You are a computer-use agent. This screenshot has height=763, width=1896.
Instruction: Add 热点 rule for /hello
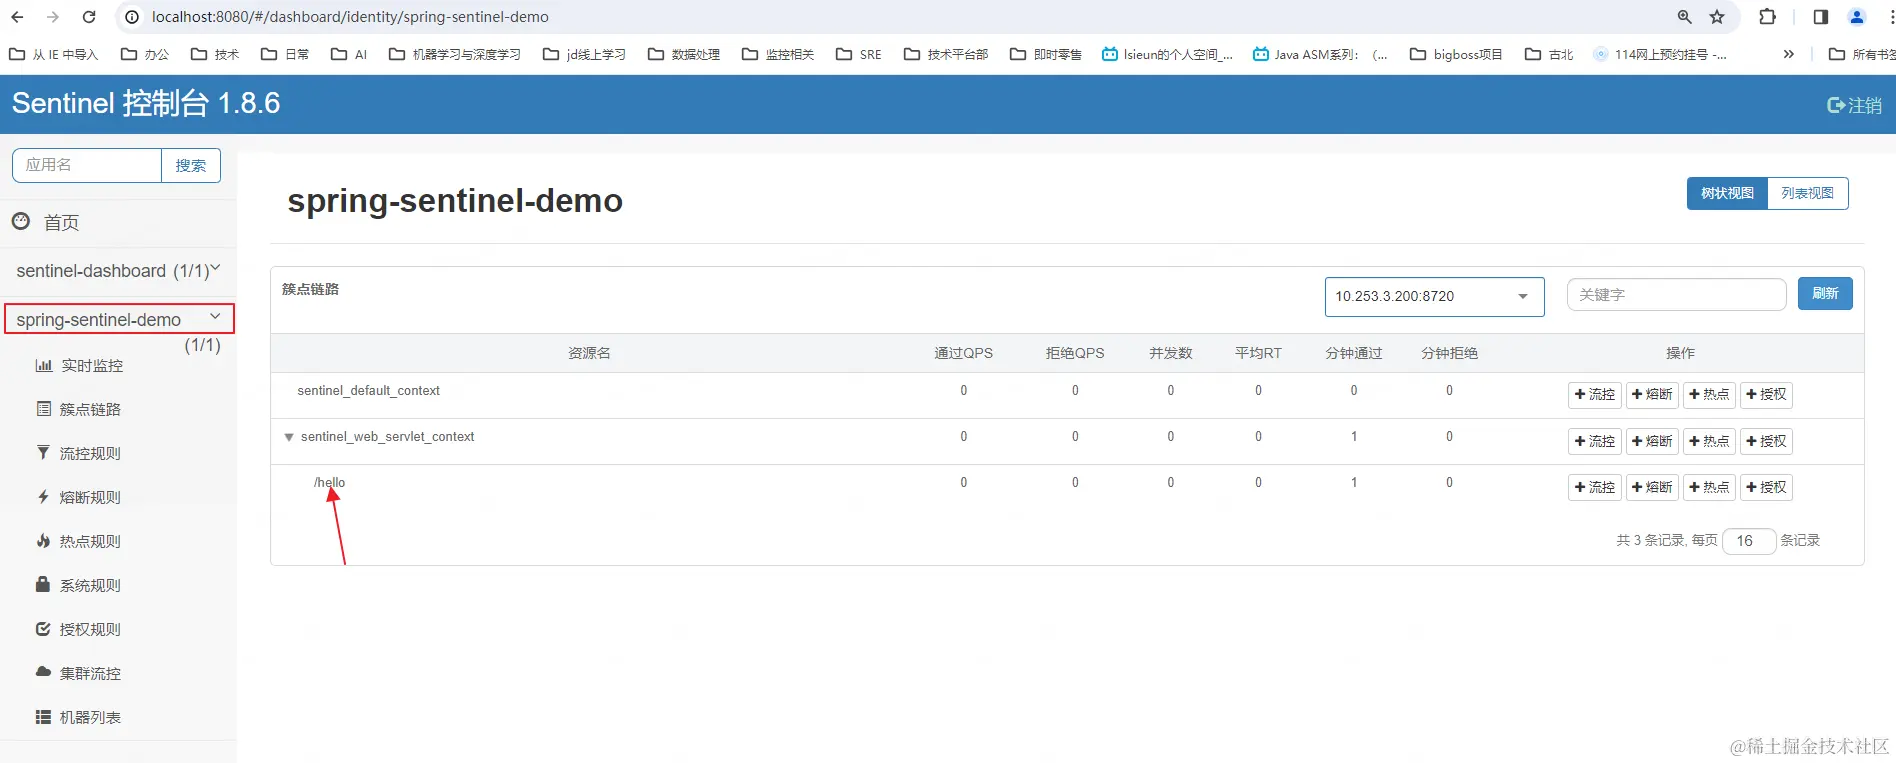click(1709, 487)
